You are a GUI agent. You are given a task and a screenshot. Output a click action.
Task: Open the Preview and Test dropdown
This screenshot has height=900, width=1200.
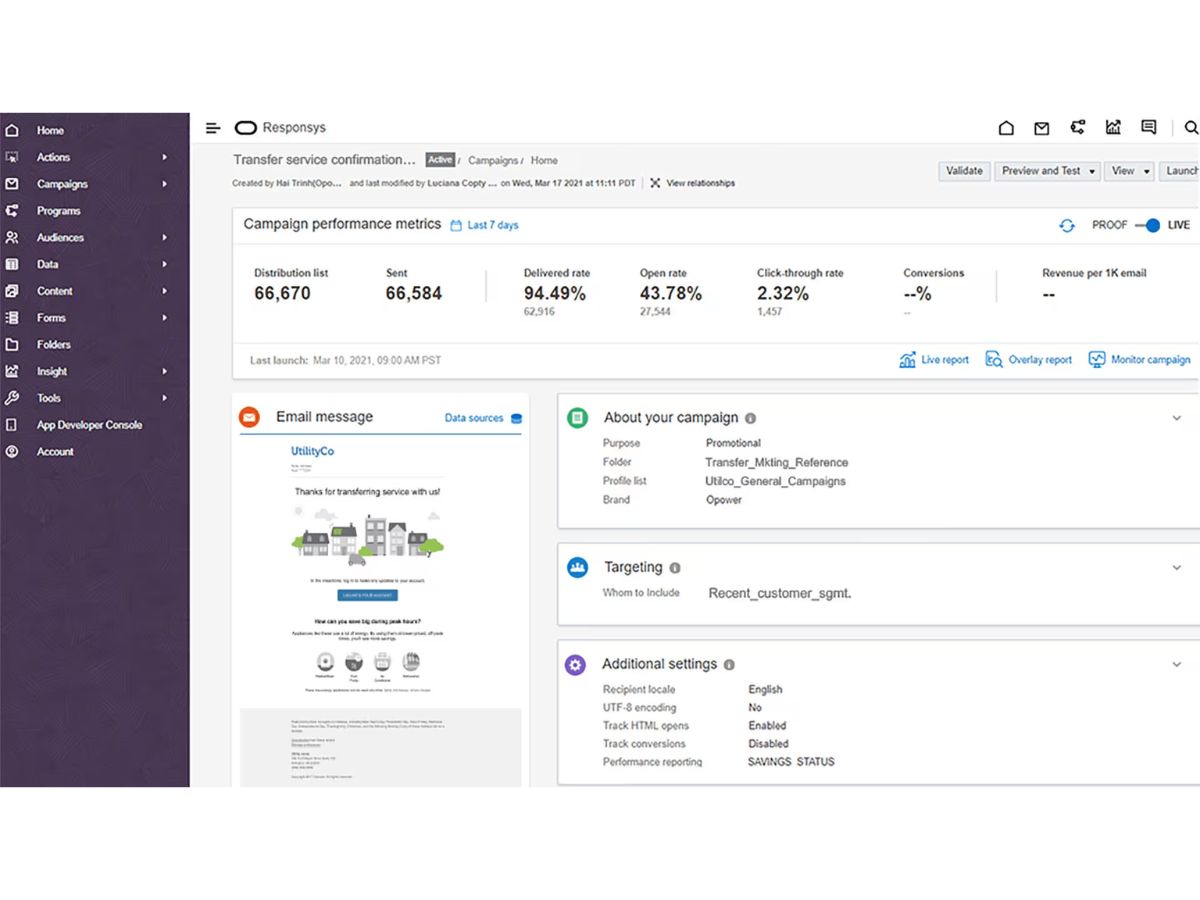[x=1048, y=171]
